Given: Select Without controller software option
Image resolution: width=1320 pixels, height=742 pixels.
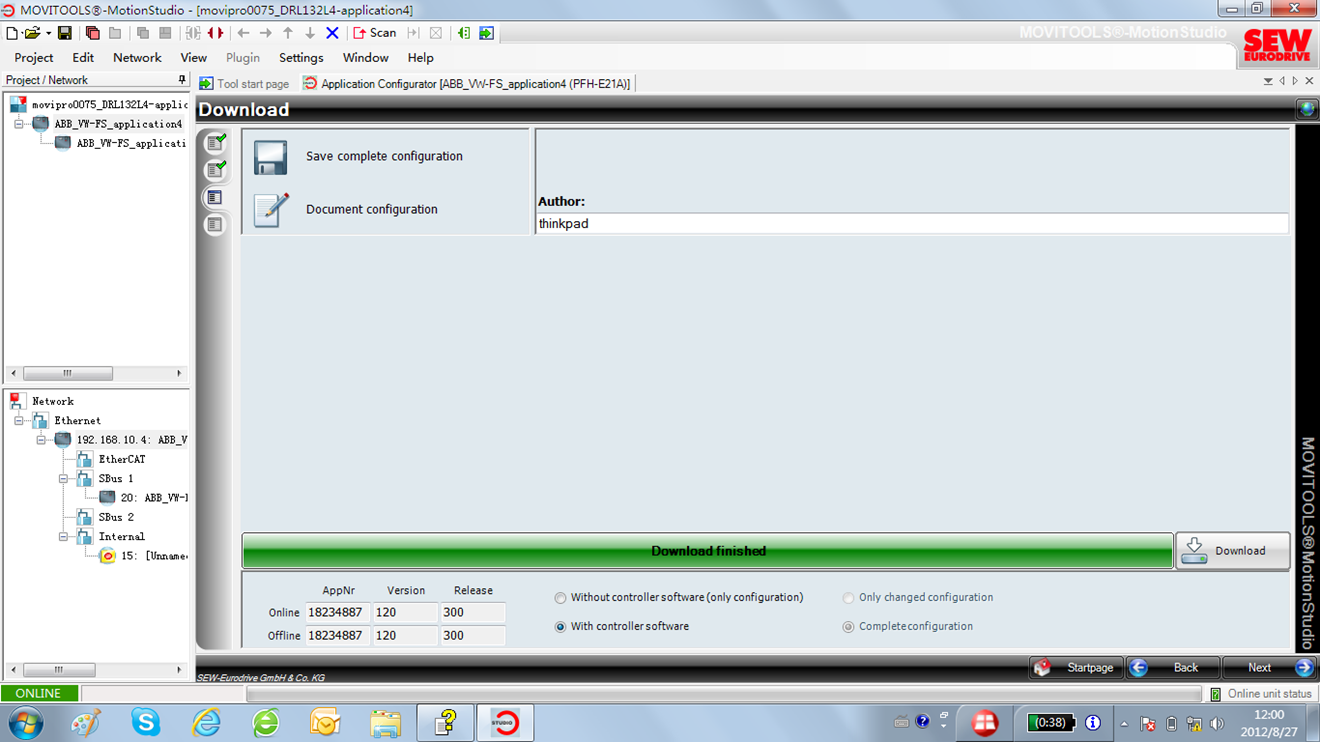Looking at the screenshot, I should pos(560,598).
